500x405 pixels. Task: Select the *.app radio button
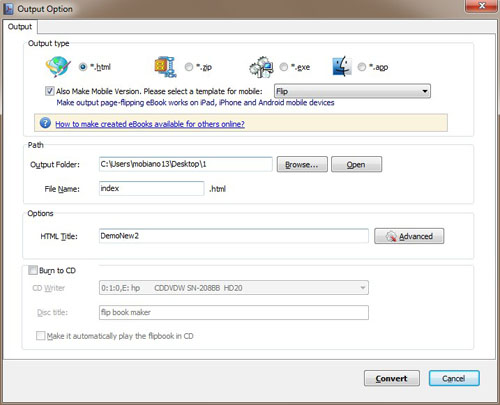pyautogui.click(x=362, y=67)
